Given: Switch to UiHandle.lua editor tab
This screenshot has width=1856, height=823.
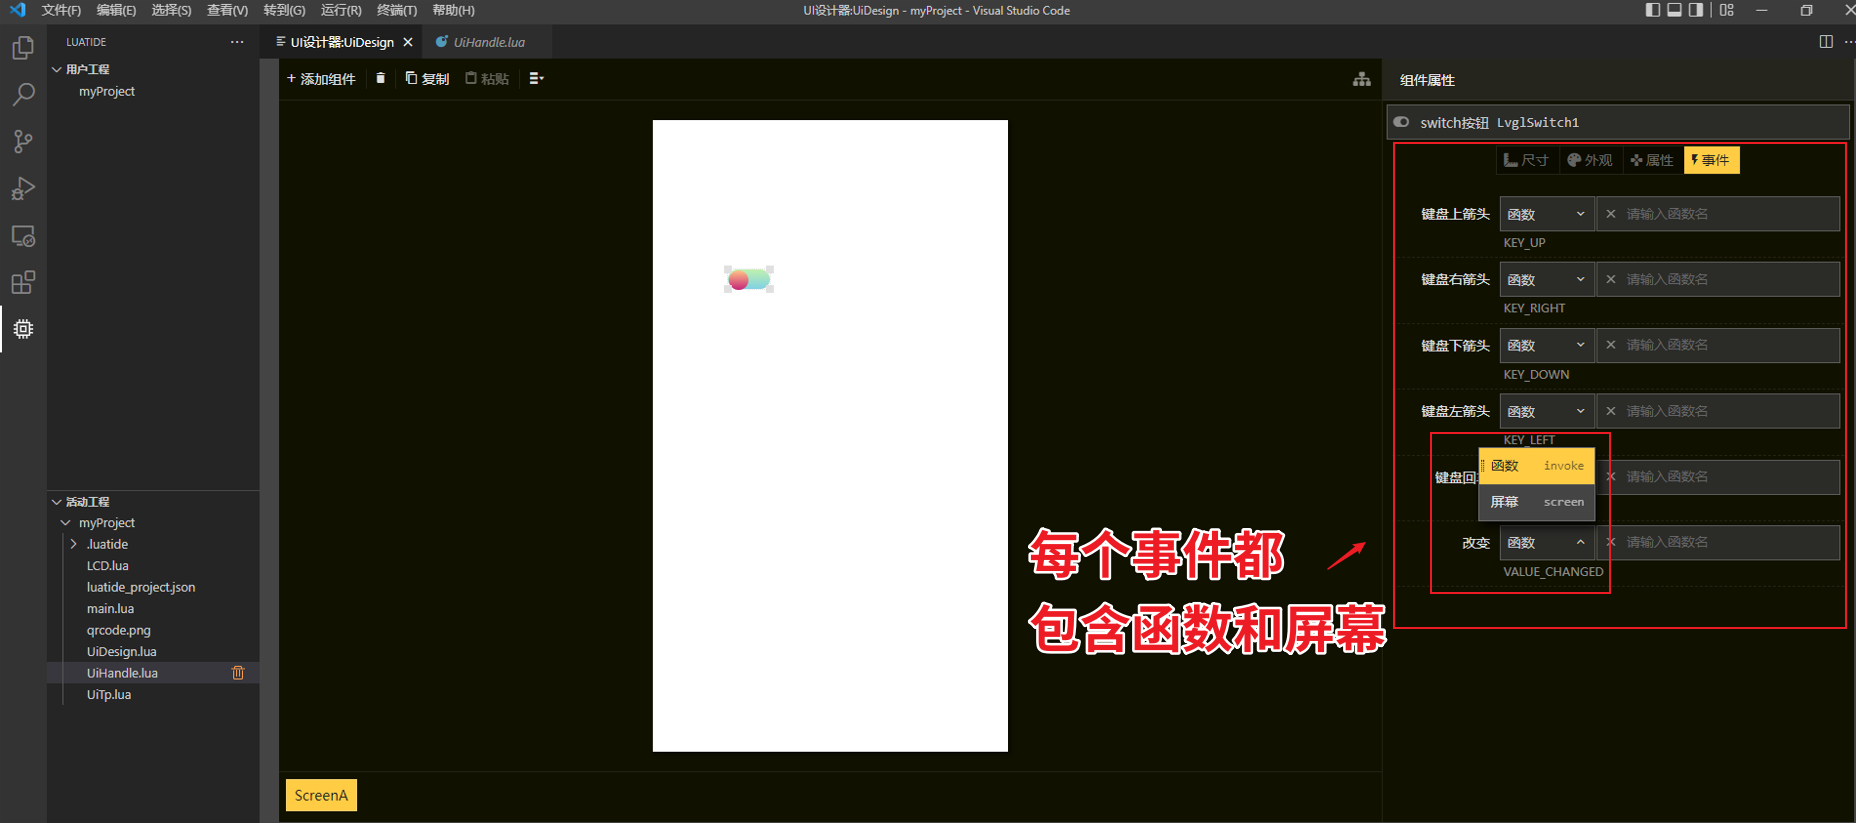Looking at the screenshot, I should coord(487,42).
